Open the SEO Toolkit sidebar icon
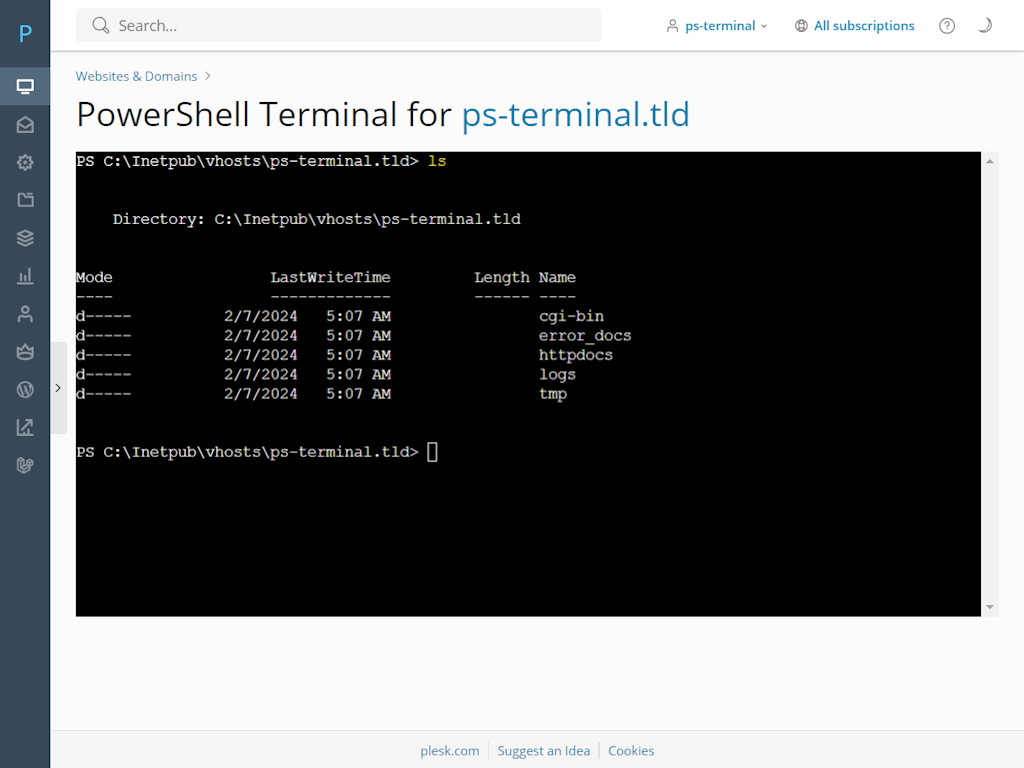The height and width of the screenshot is (768, 1024). (x=25, y=427)
